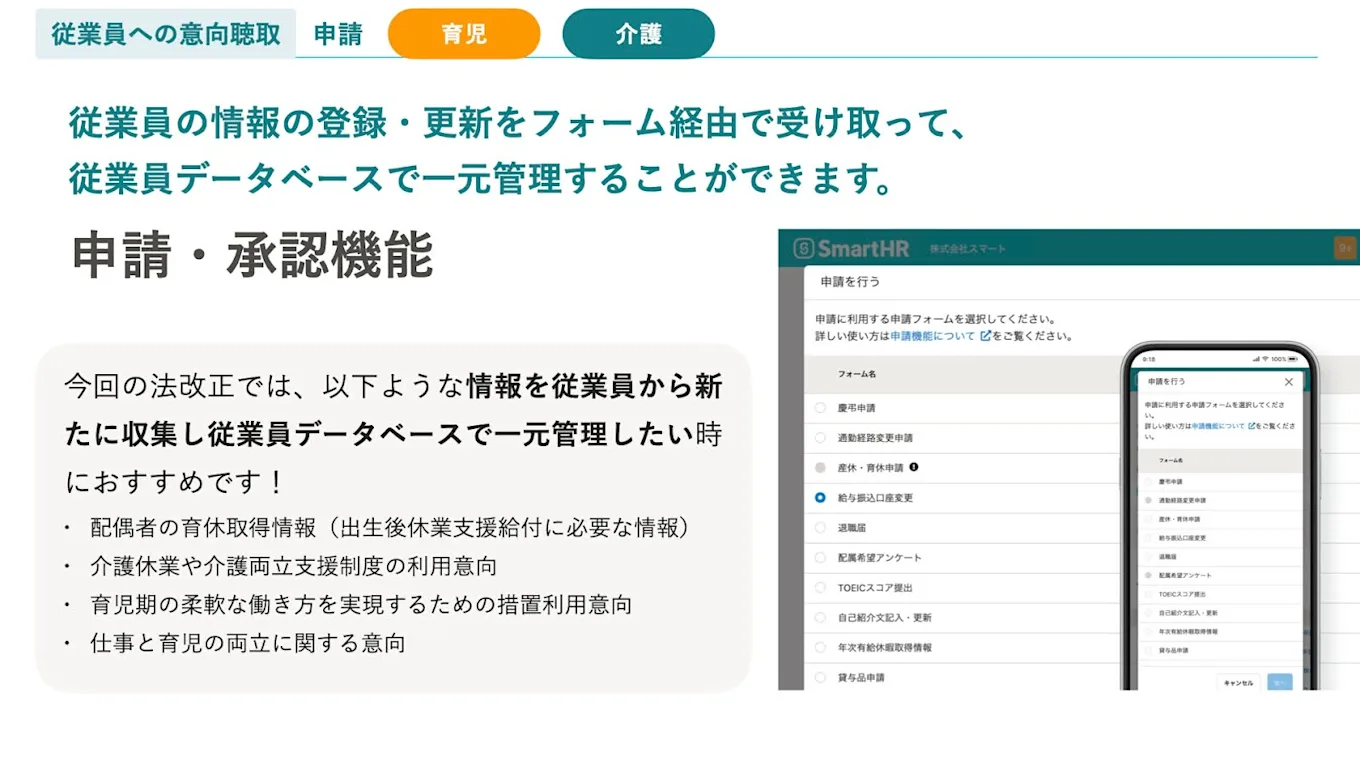The width and height of the screenshot is (1360, 765).
Task: Click the TOEICスコア提出 row on the phone
Action: [x=1220, y=594]
